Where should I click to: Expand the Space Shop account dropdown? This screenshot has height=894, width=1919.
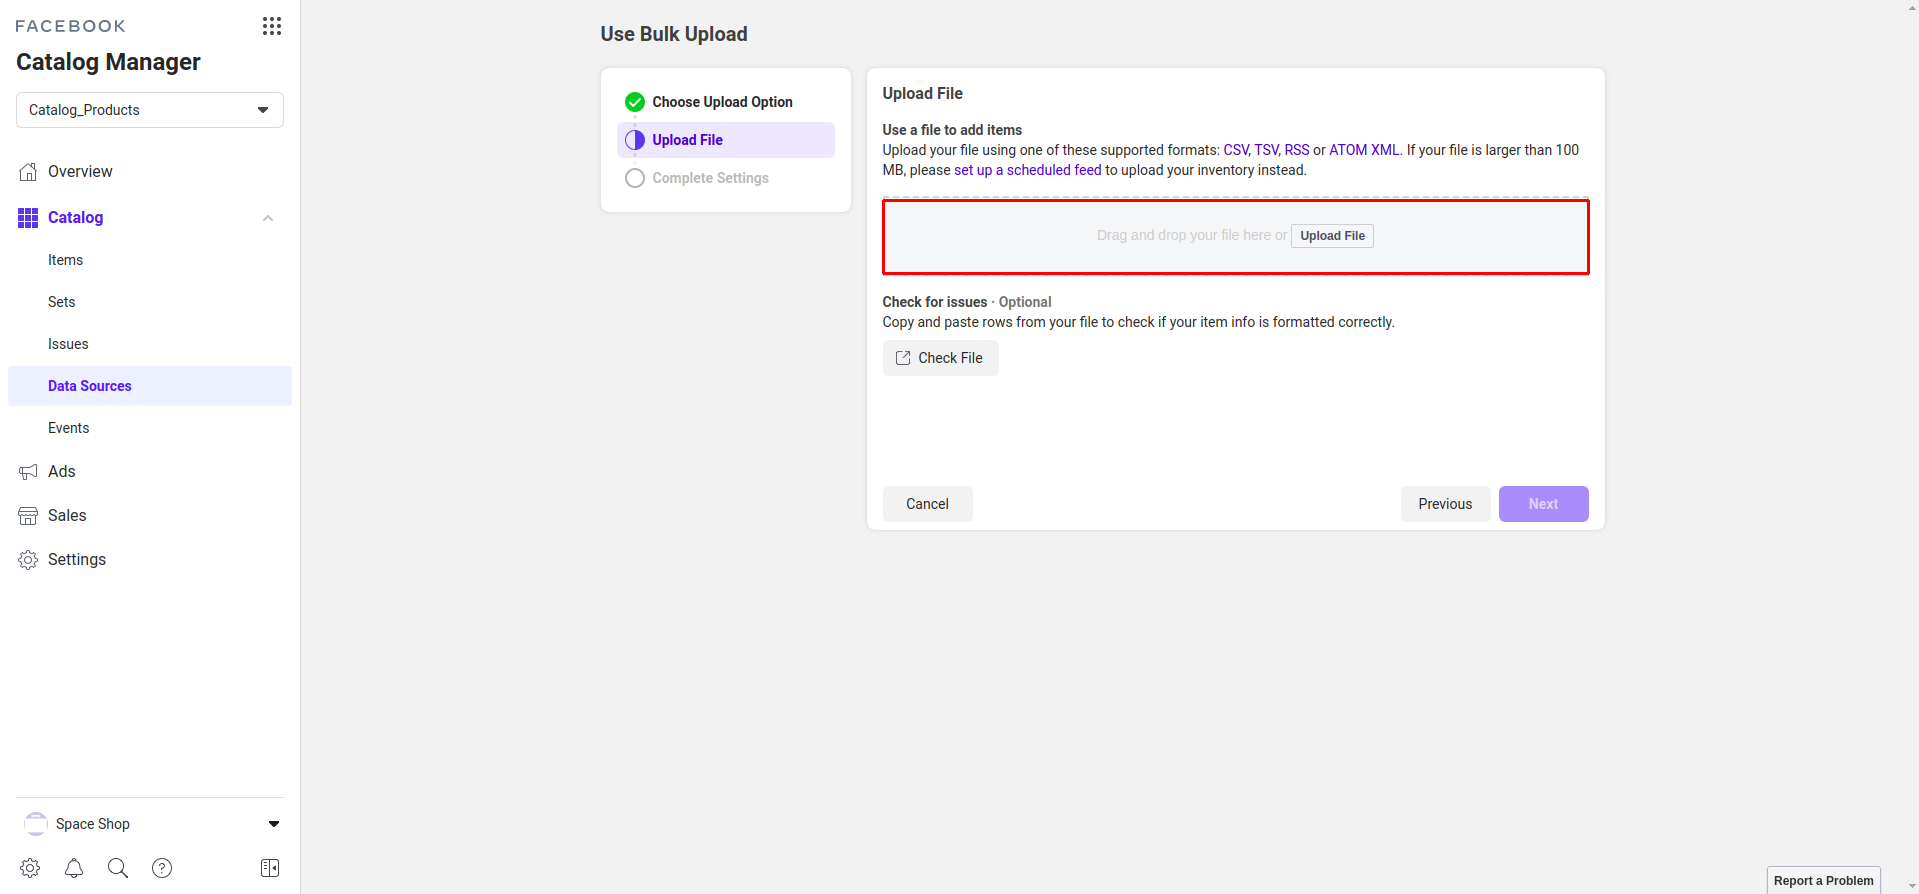(273, 824)
